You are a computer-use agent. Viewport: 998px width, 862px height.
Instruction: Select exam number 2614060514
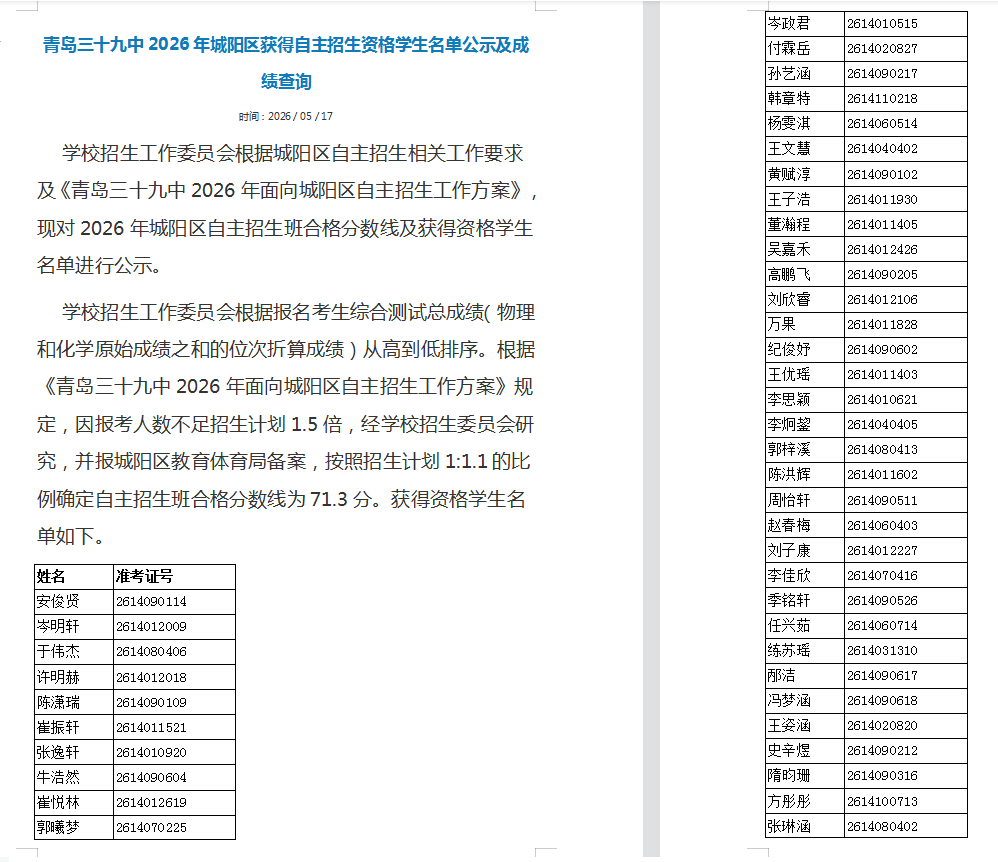pos(882,124)
